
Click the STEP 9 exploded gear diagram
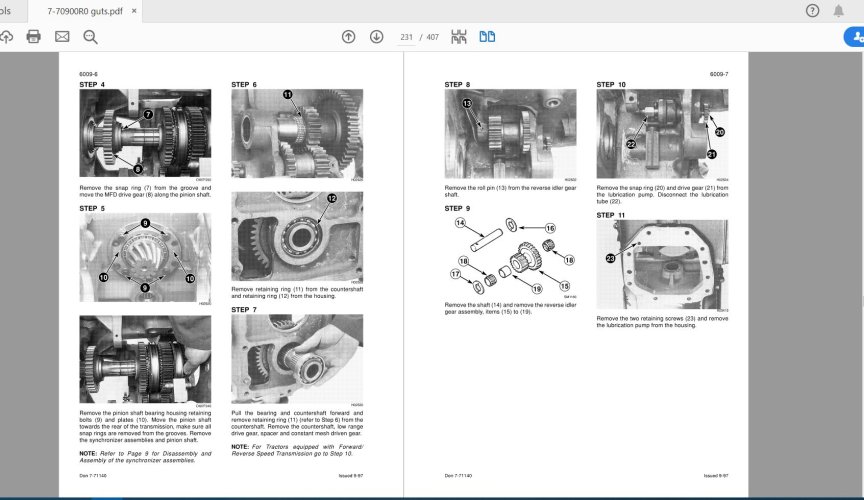tap(510, 255)
